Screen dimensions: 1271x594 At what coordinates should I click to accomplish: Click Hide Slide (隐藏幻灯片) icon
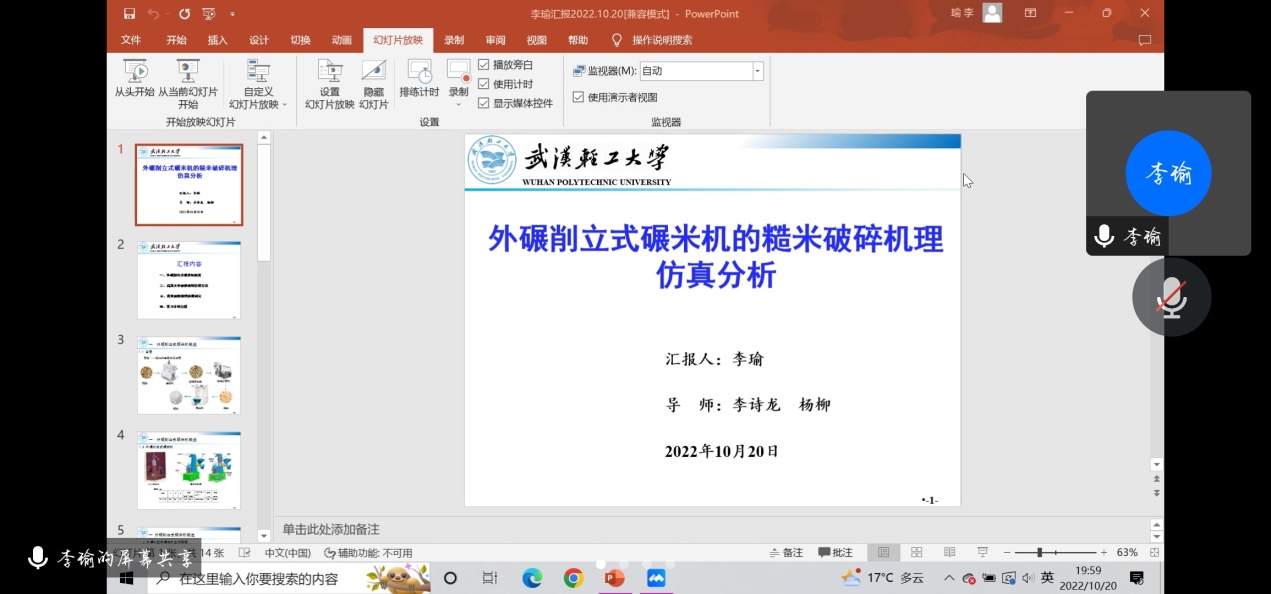coord(374,72)
